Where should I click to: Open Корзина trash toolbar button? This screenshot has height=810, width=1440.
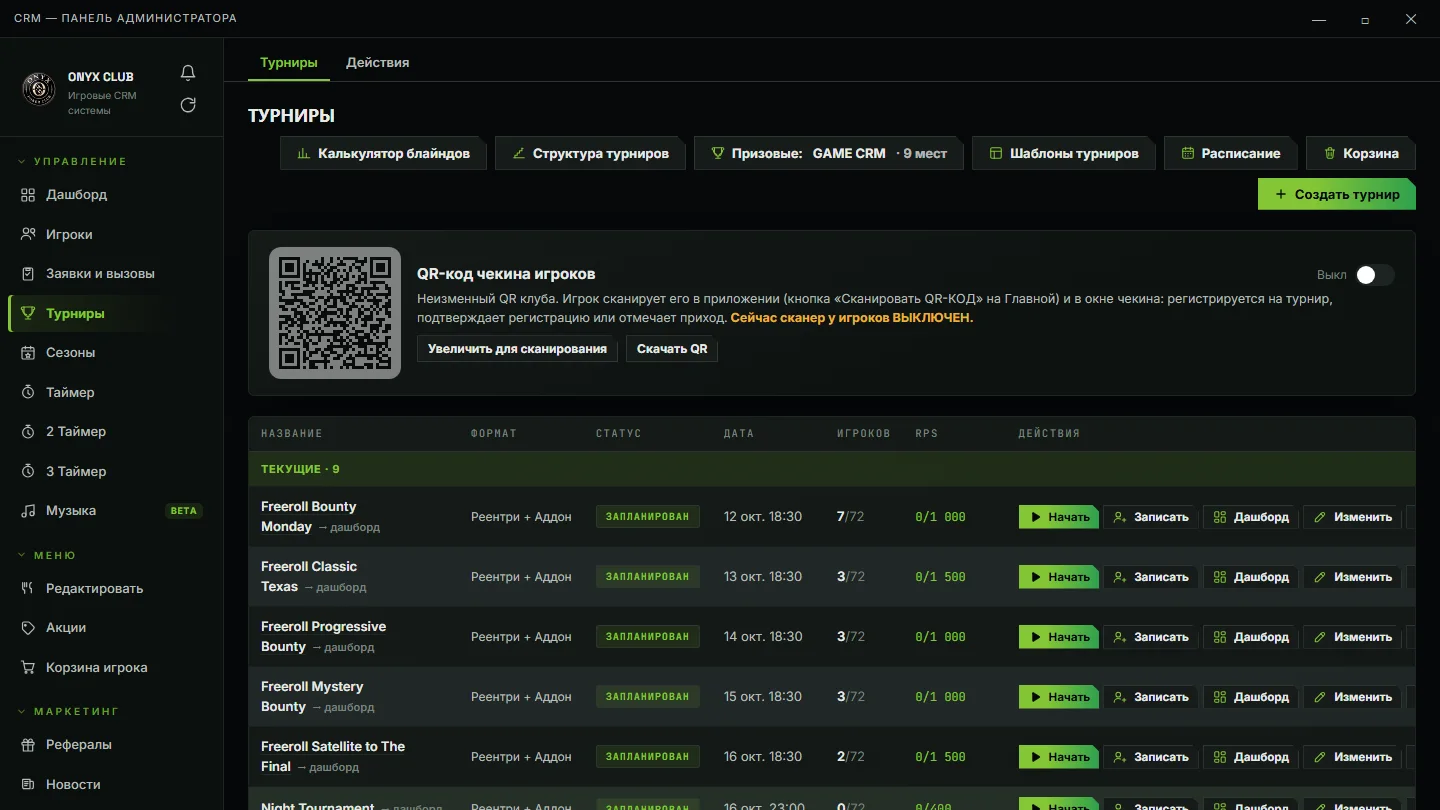[x=1360, y=153]
